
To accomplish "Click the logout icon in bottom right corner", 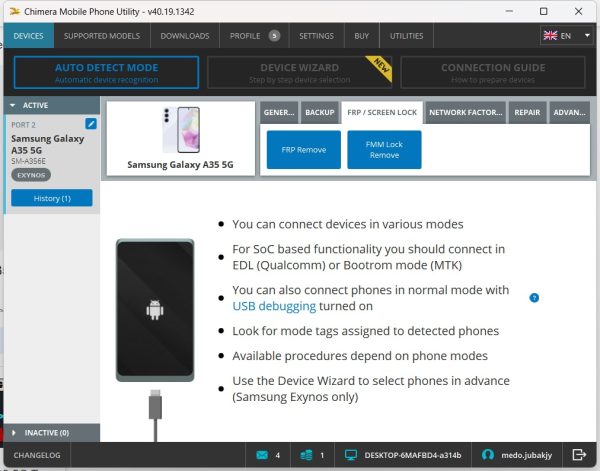I will [579, 455].
